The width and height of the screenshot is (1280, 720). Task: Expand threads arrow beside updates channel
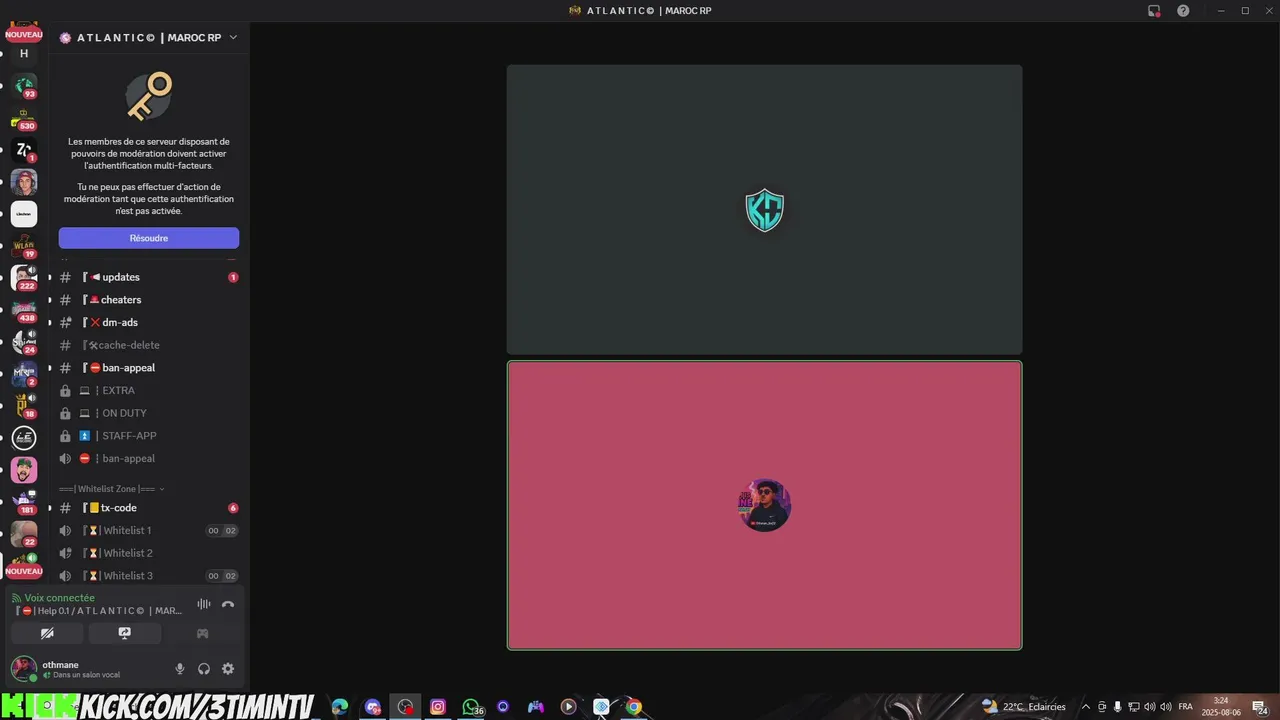(50, 277)
